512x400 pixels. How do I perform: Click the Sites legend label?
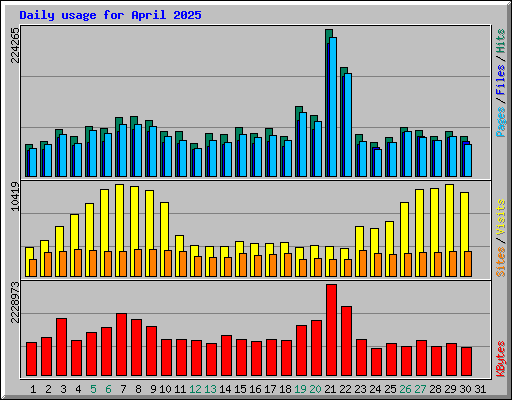[501, 262]
